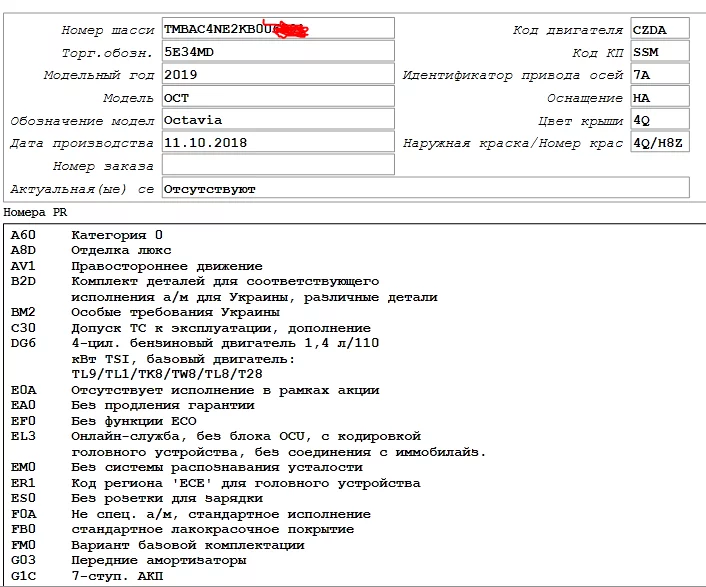Click the Дата производства label
Viewport: 706px width, 587px height.
82,143
